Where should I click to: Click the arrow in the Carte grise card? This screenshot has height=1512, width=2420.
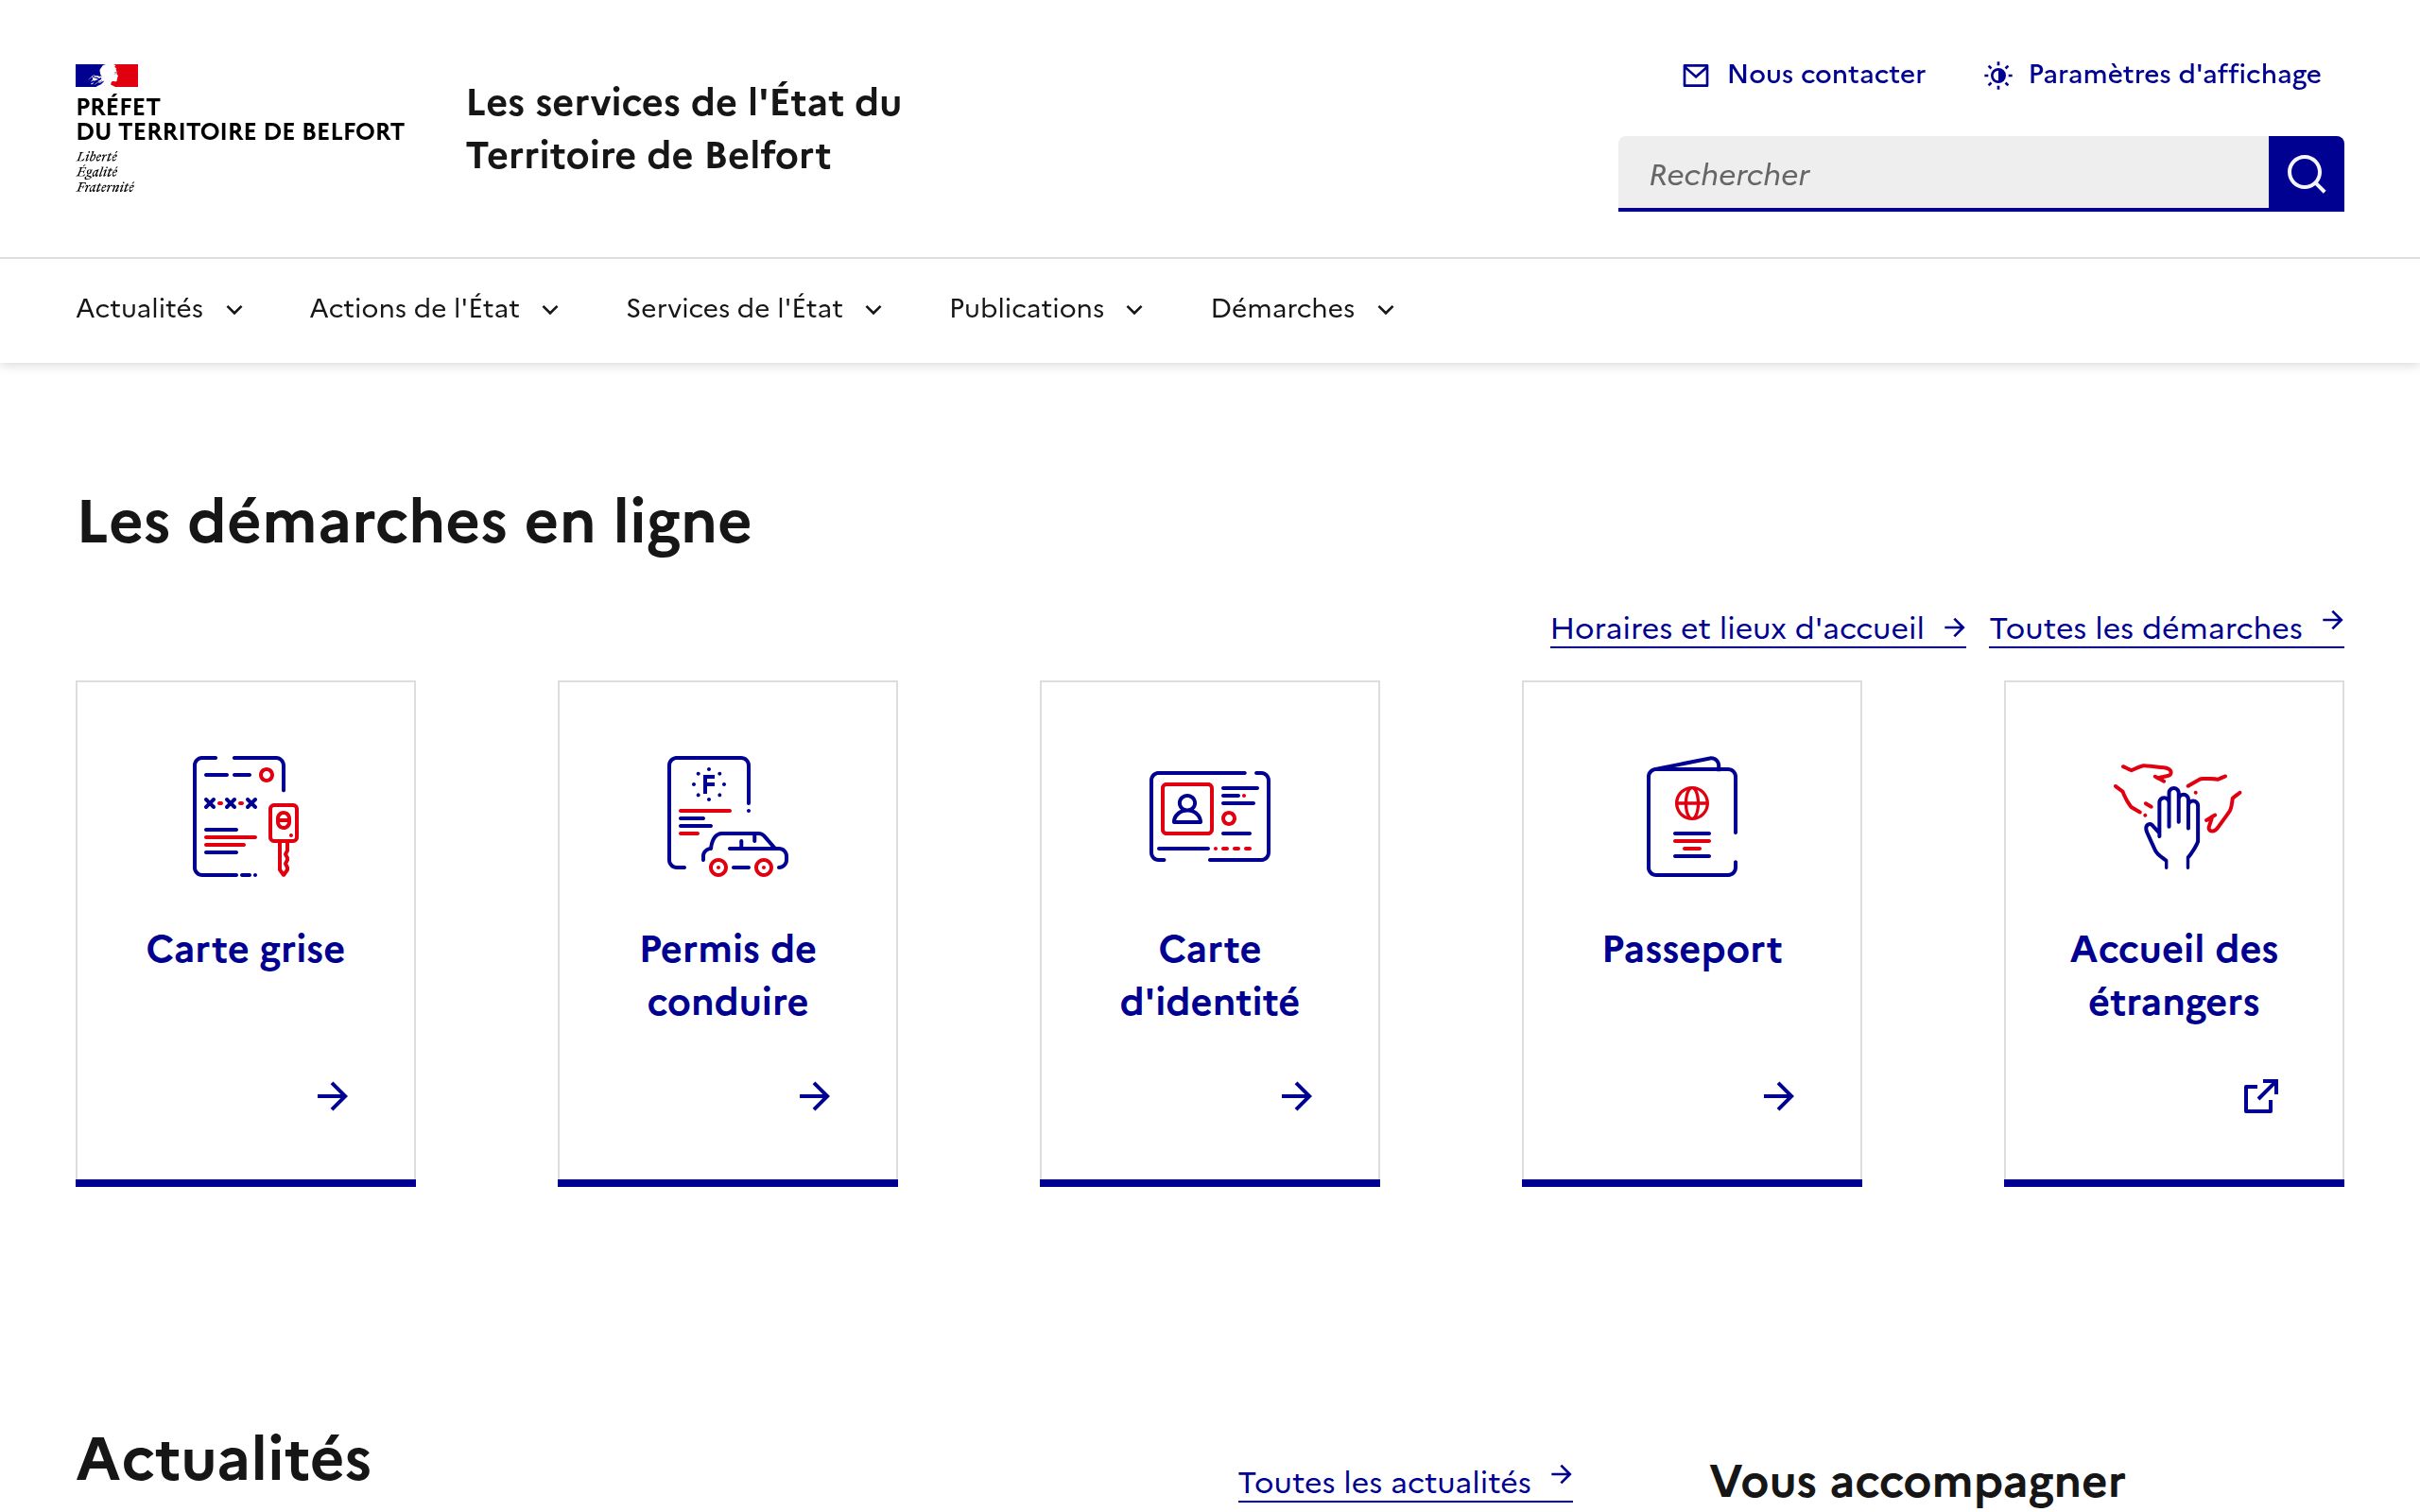[332, 1096]
